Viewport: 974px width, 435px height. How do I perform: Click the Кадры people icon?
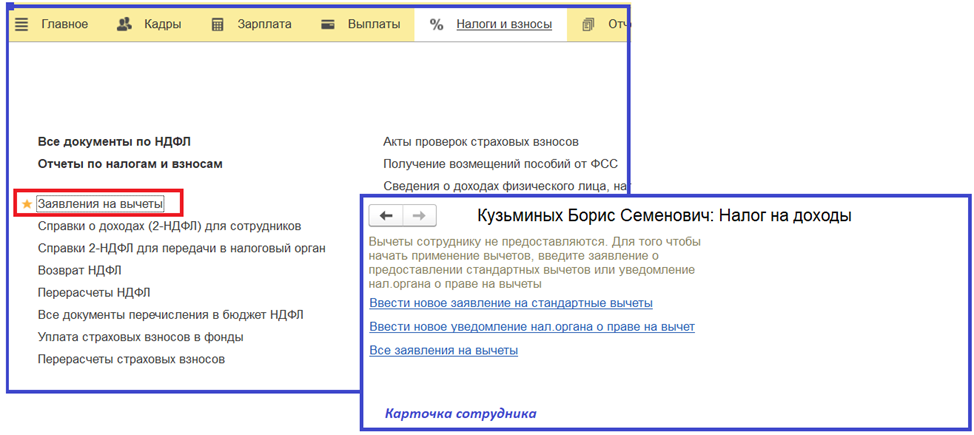[x=124, y=25]
